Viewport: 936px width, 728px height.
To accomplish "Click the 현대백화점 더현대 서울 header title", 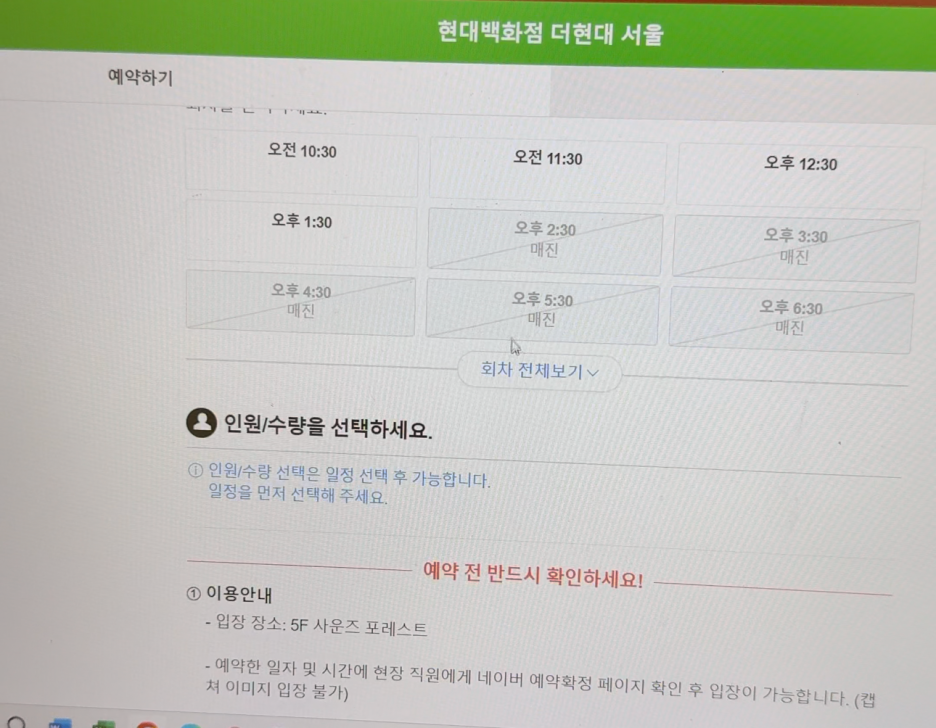I will [x=550, y=32].
